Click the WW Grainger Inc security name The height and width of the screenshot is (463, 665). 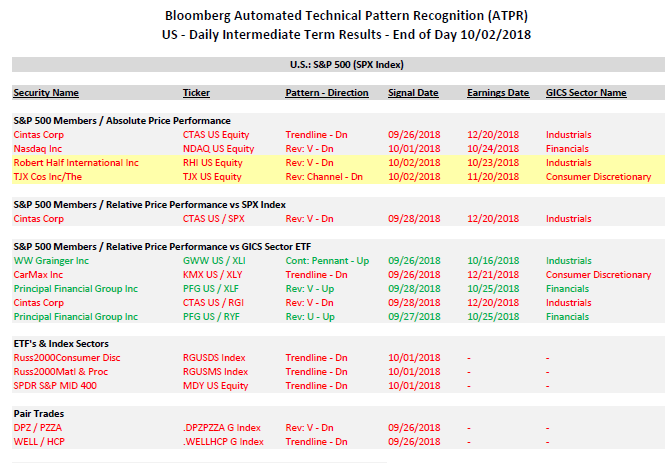[x=51, y=261]
